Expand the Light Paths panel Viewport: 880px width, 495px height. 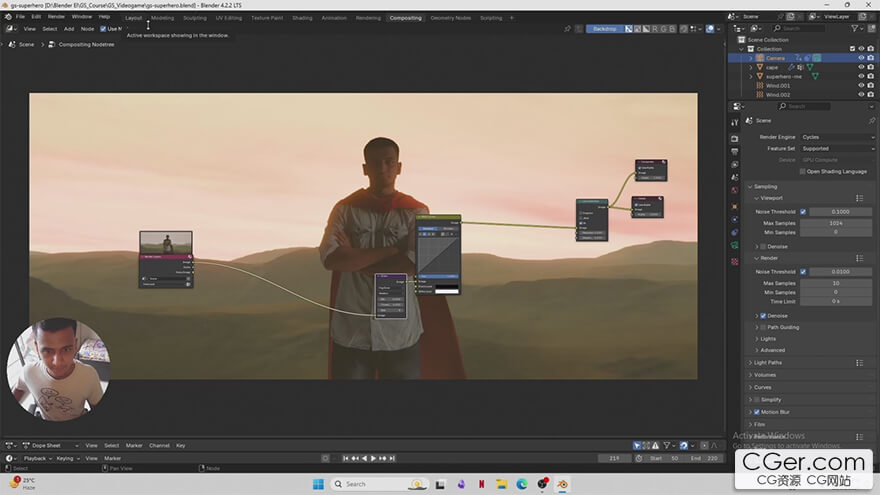[750, 363]
